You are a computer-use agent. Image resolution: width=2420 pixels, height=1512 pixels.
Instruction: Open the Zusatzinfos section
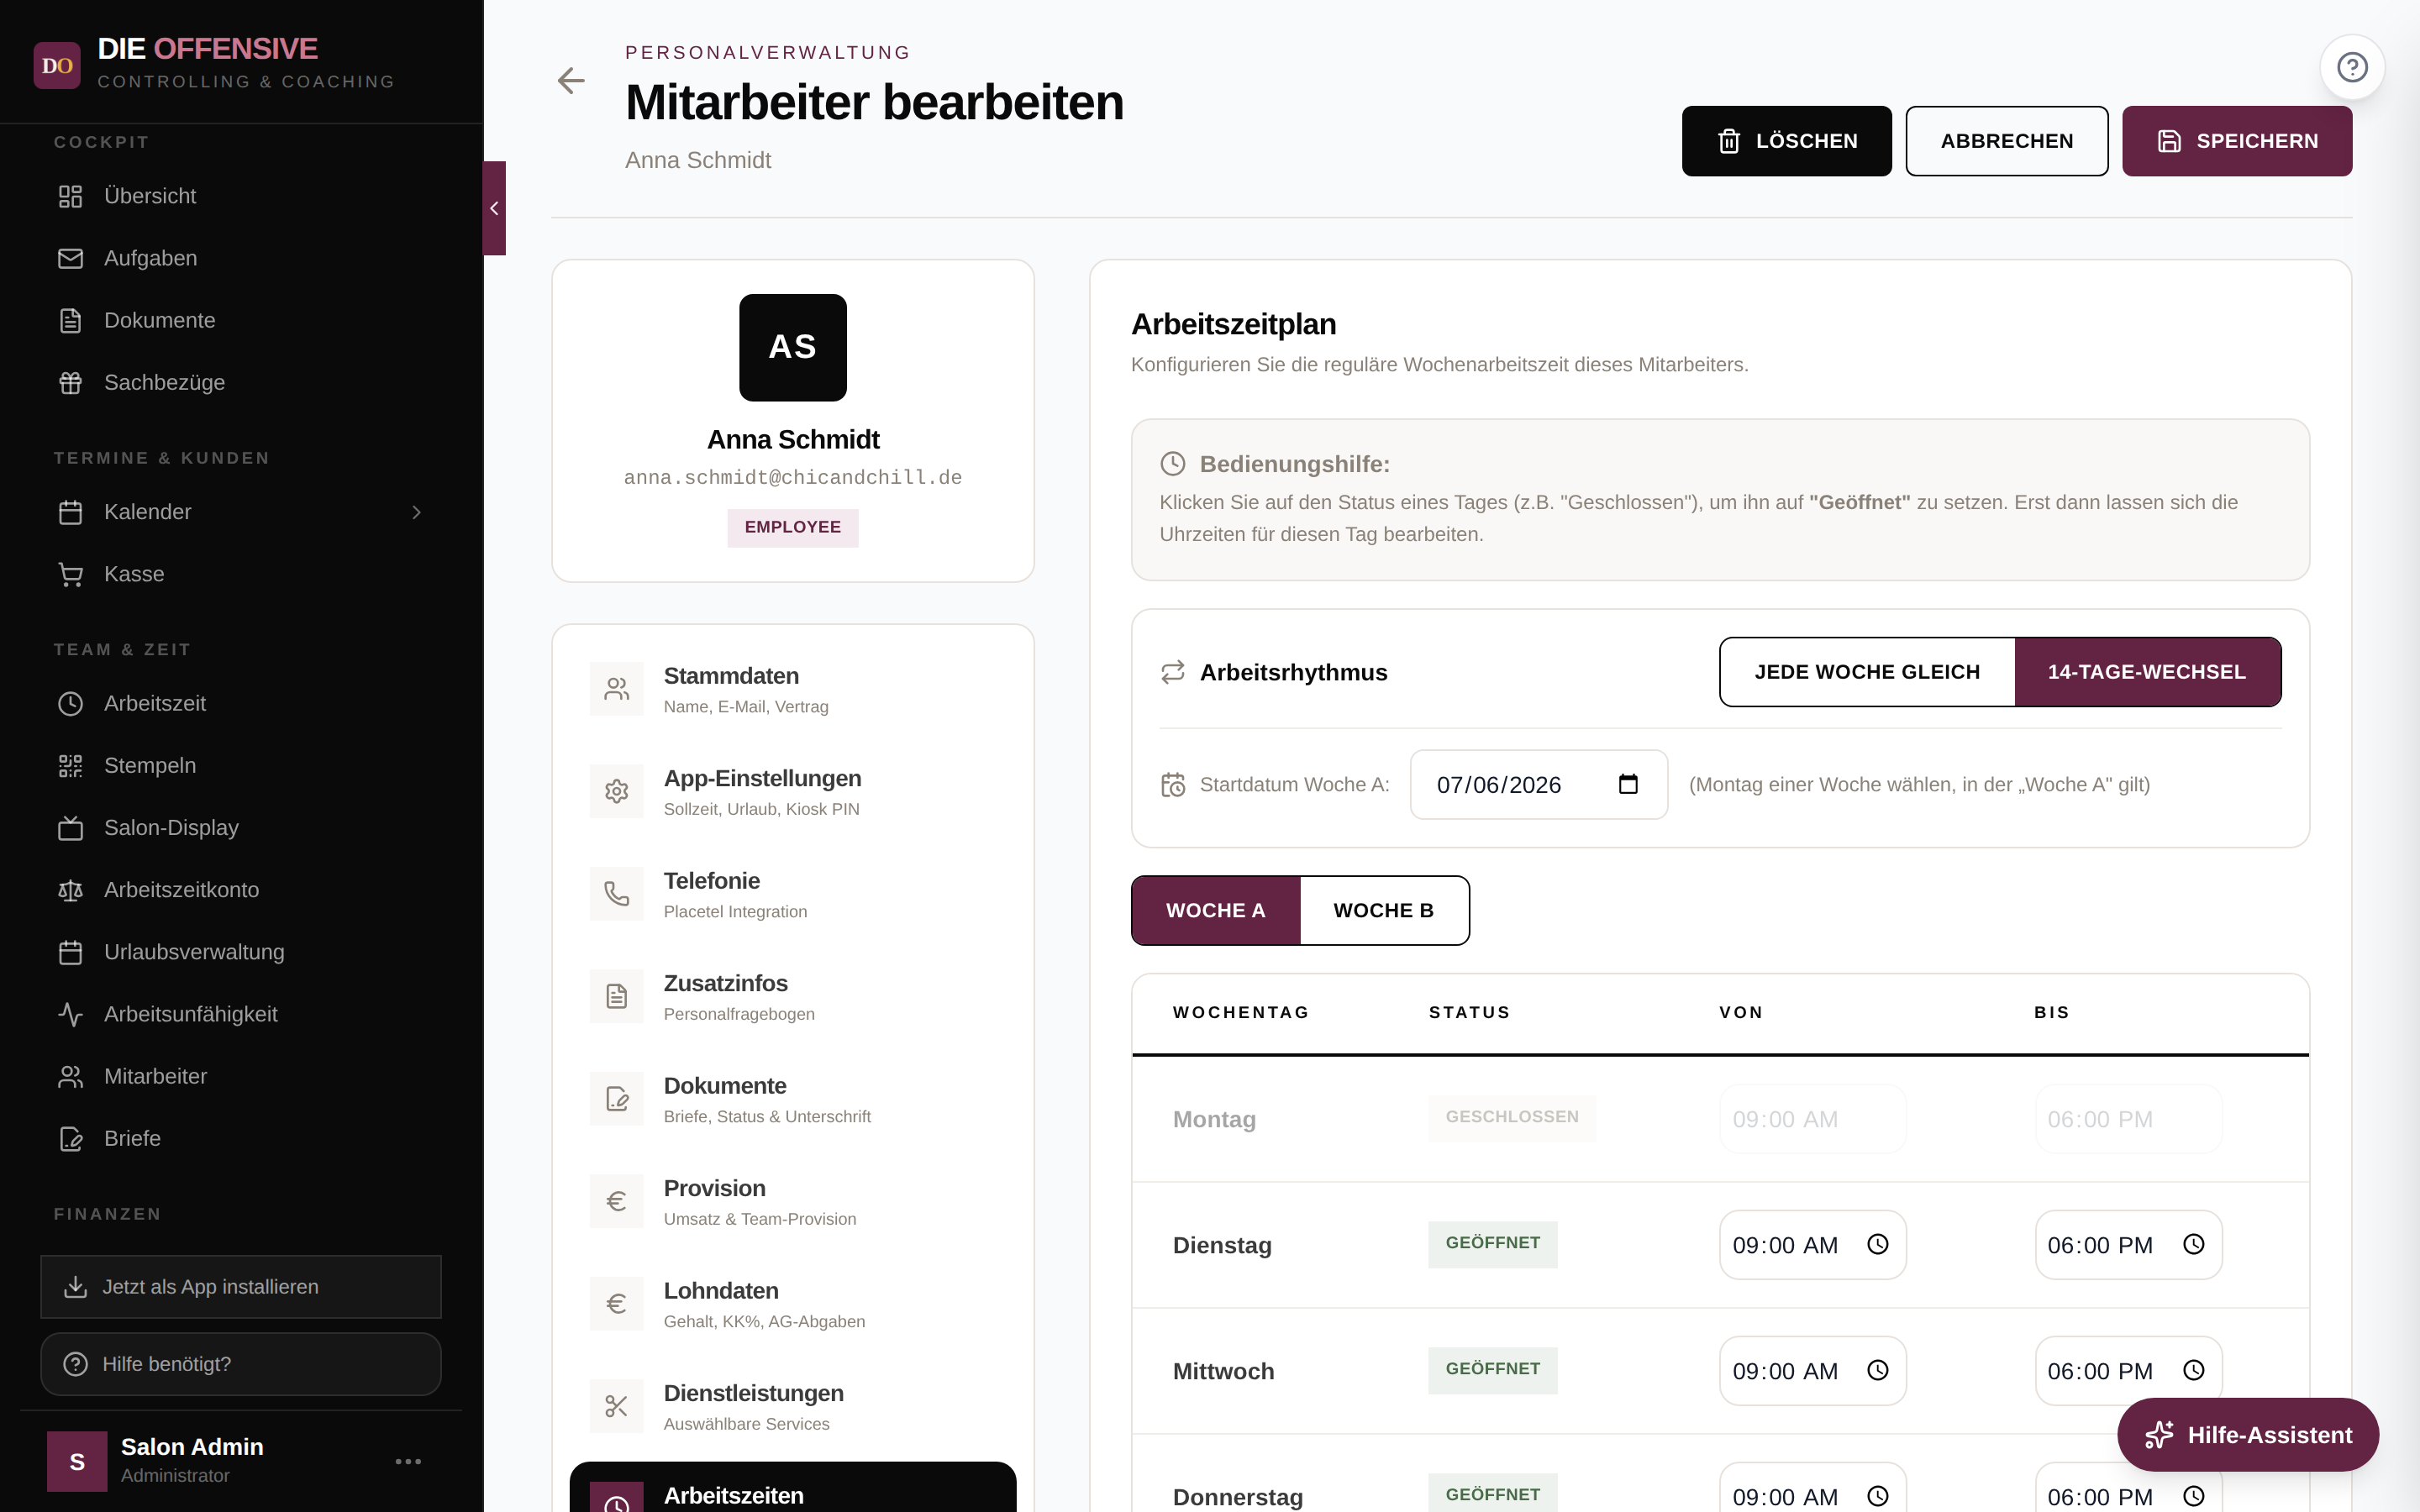pyautogui.click(x=792, y=996)
